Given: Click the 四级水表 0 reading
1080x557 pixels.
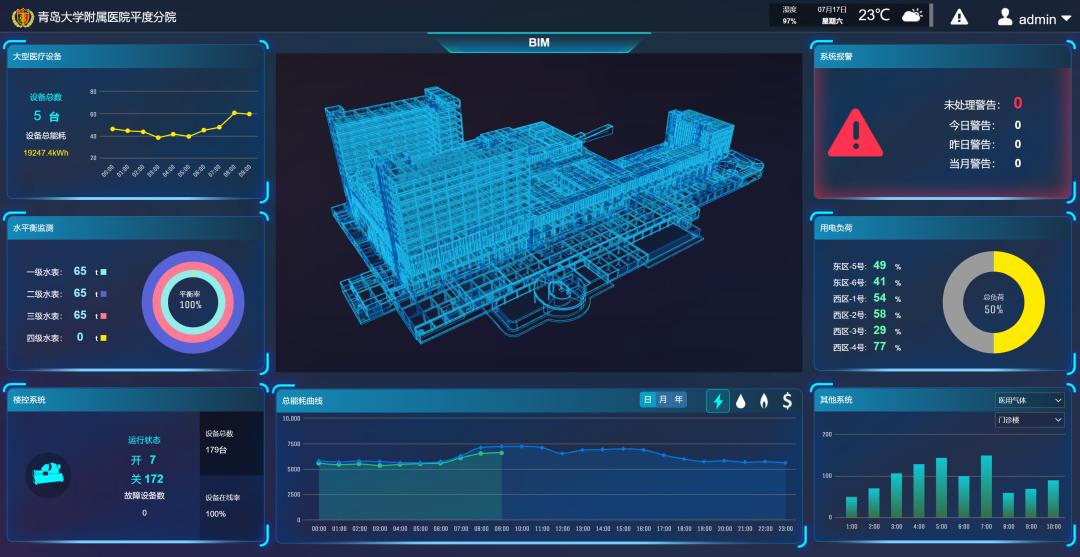Looking at the screenshot, I should click(x=80, y=337).
